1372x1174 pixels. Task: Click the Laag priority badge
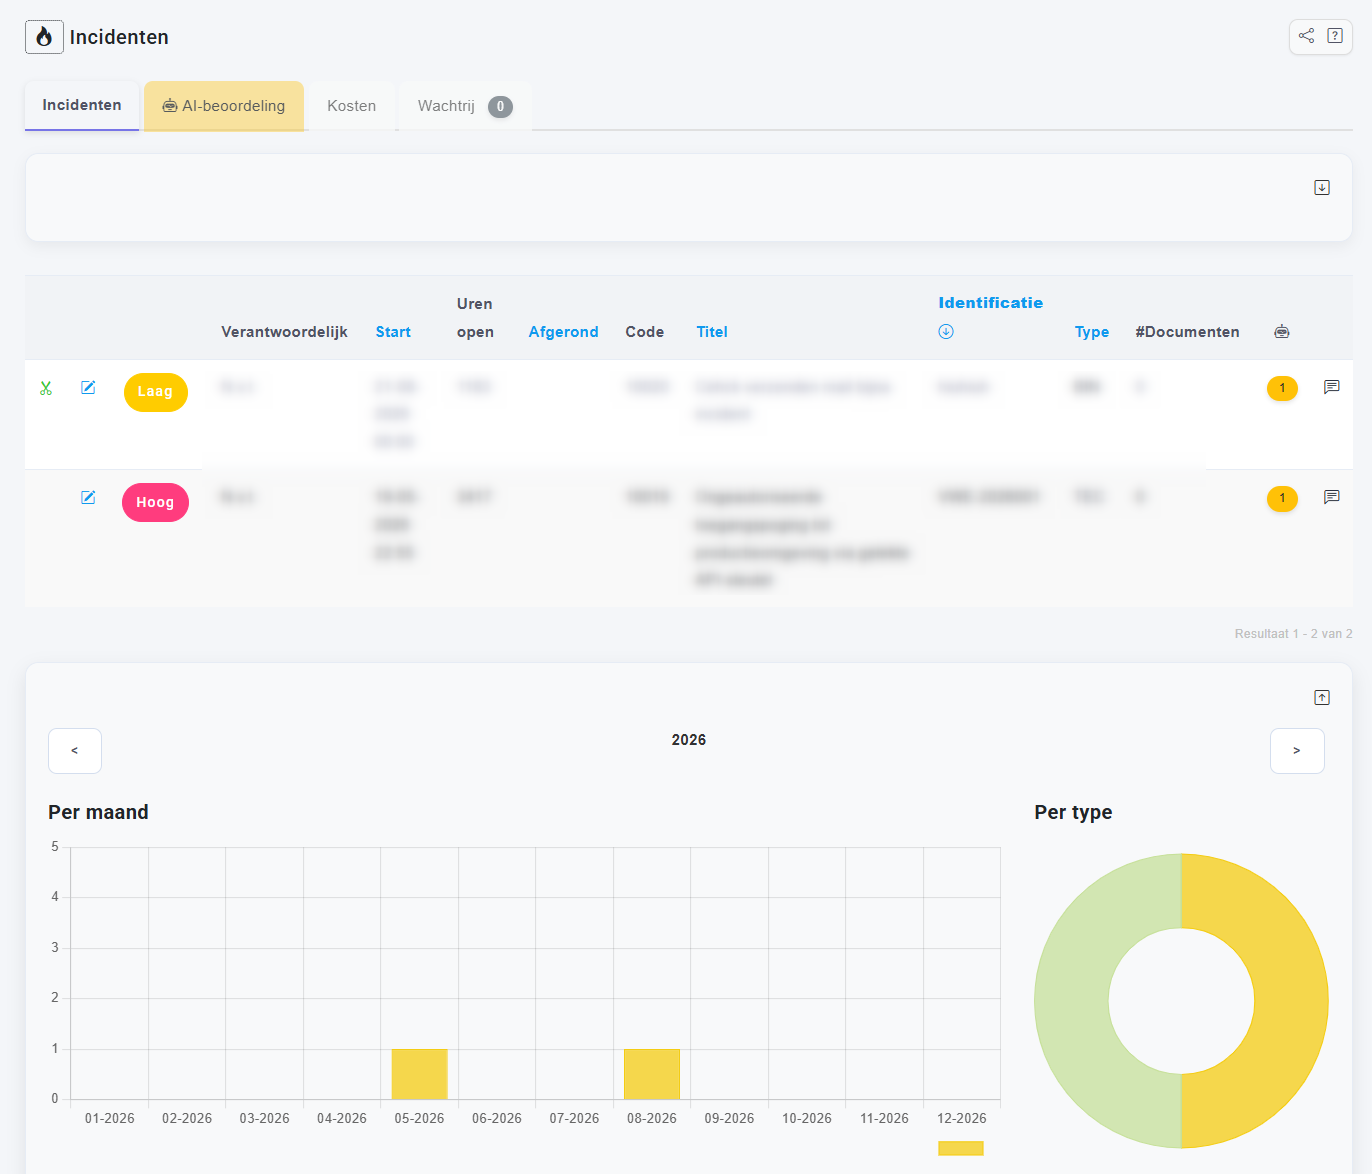click(156, 392)
